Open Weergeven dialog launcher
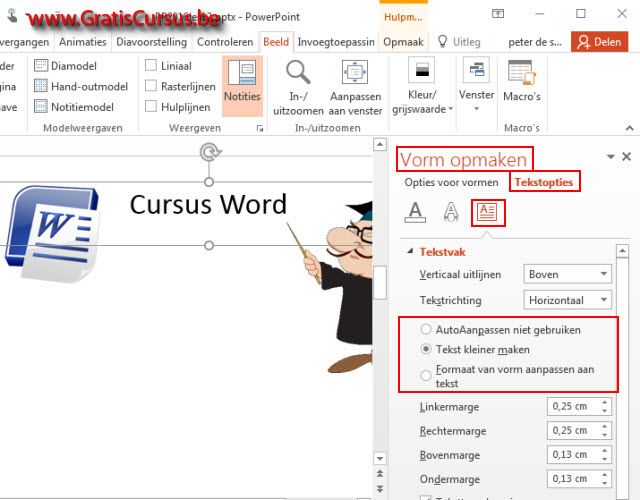Viewport: 640px width, 500px height. 260,129
